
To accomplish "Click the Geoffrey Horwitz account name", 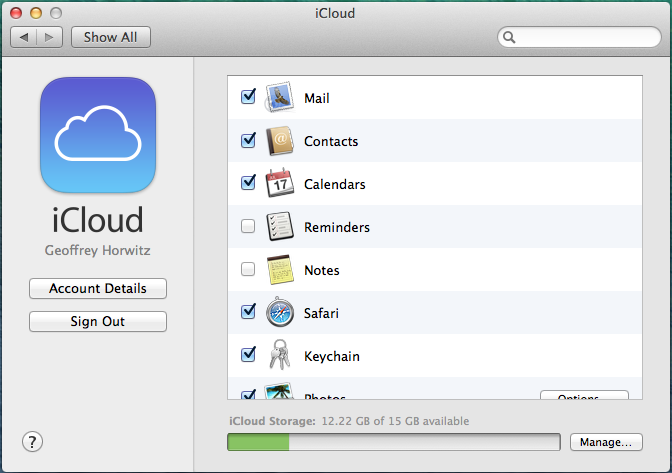I will [98, 250].
